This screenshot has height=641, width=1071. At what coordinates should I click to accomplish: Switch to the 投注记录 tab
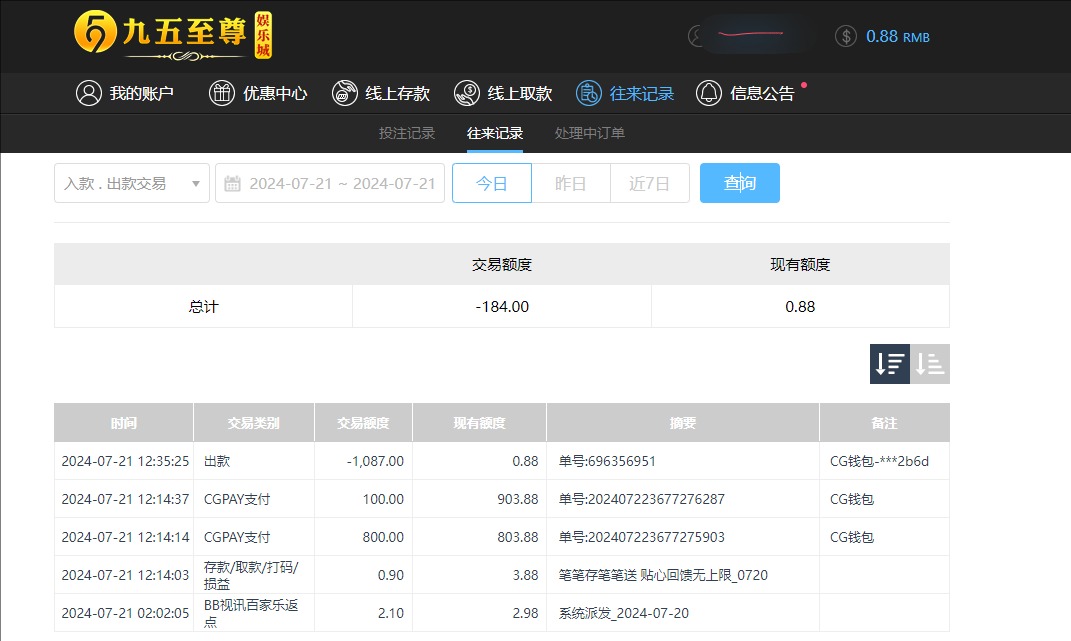click(407, 132)
